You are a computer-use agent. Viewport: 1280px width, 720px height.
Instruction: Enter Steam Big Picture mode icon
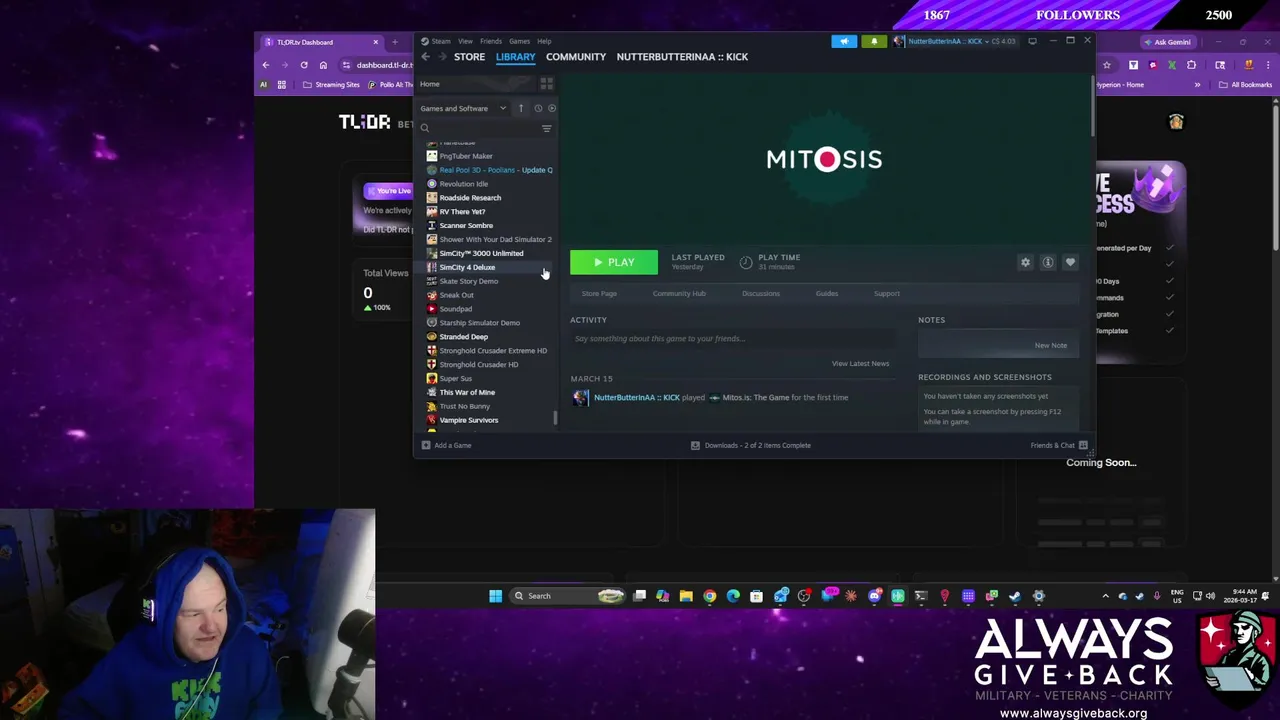(1032, 41)
